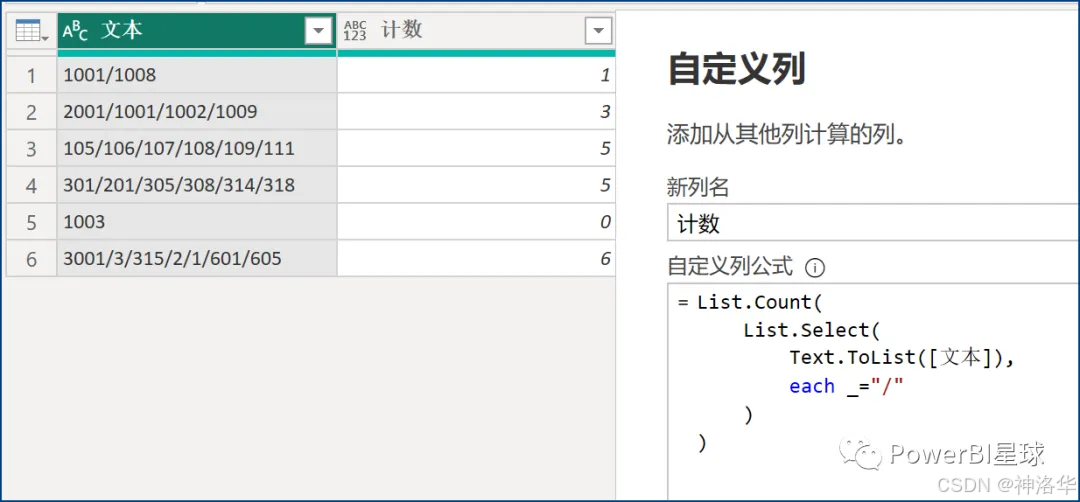Click the 计数 value in the 105/106/107 row
The height and width of the screenshot is (502, 1080).
click(x=476, y=148)
